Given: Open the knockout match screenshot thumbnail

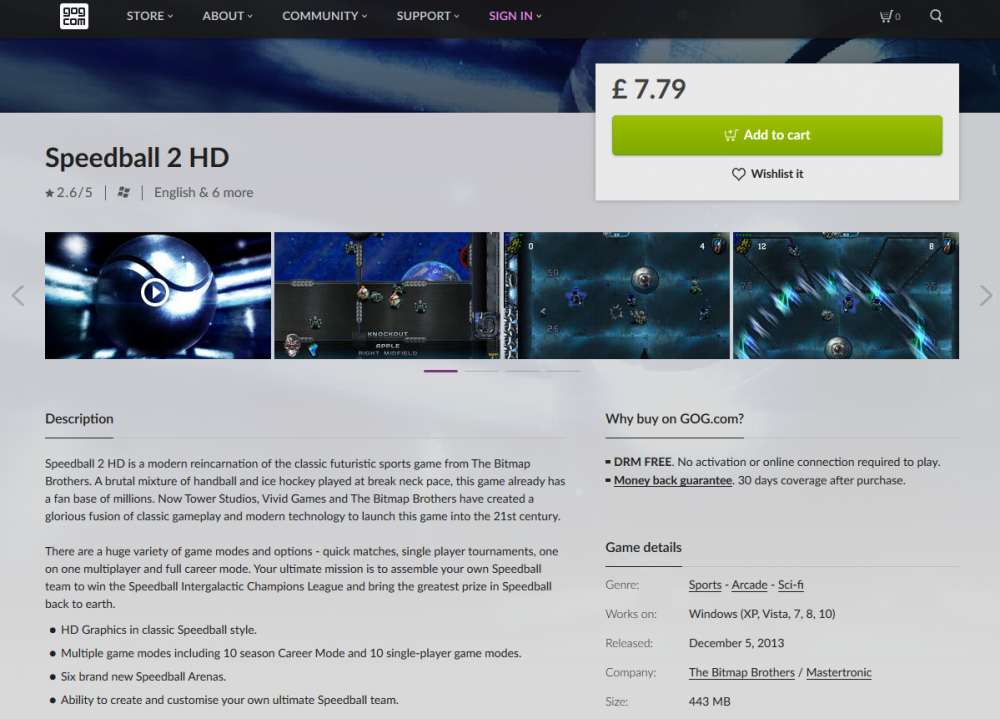Looking at the screenshot, I should pos(387,295).
